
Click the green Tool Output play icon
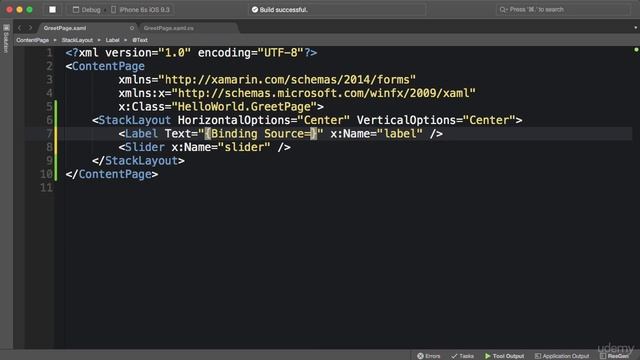(487, 356)
